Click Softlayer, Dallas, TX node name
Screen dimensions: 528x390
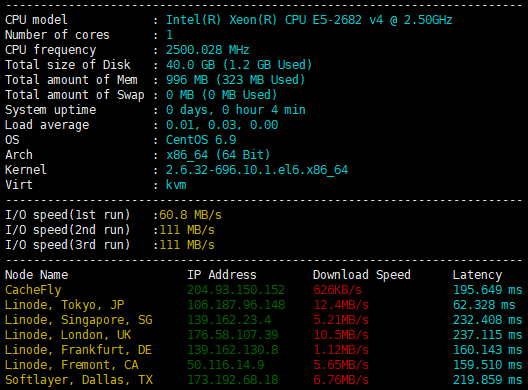click(x=79, y=380)
